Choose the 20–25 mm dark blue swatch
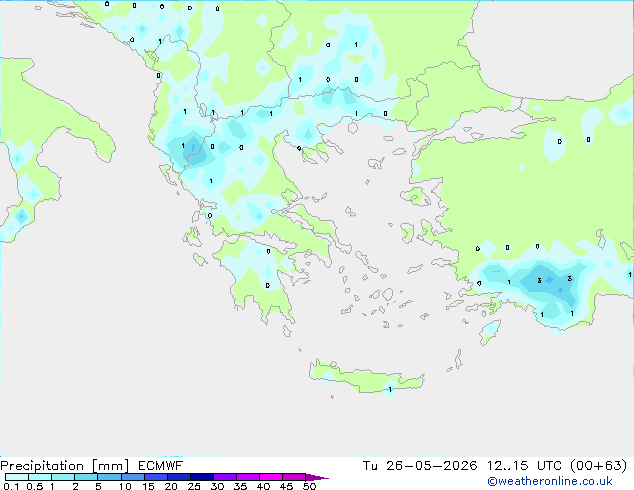 (x=178, y=477)
